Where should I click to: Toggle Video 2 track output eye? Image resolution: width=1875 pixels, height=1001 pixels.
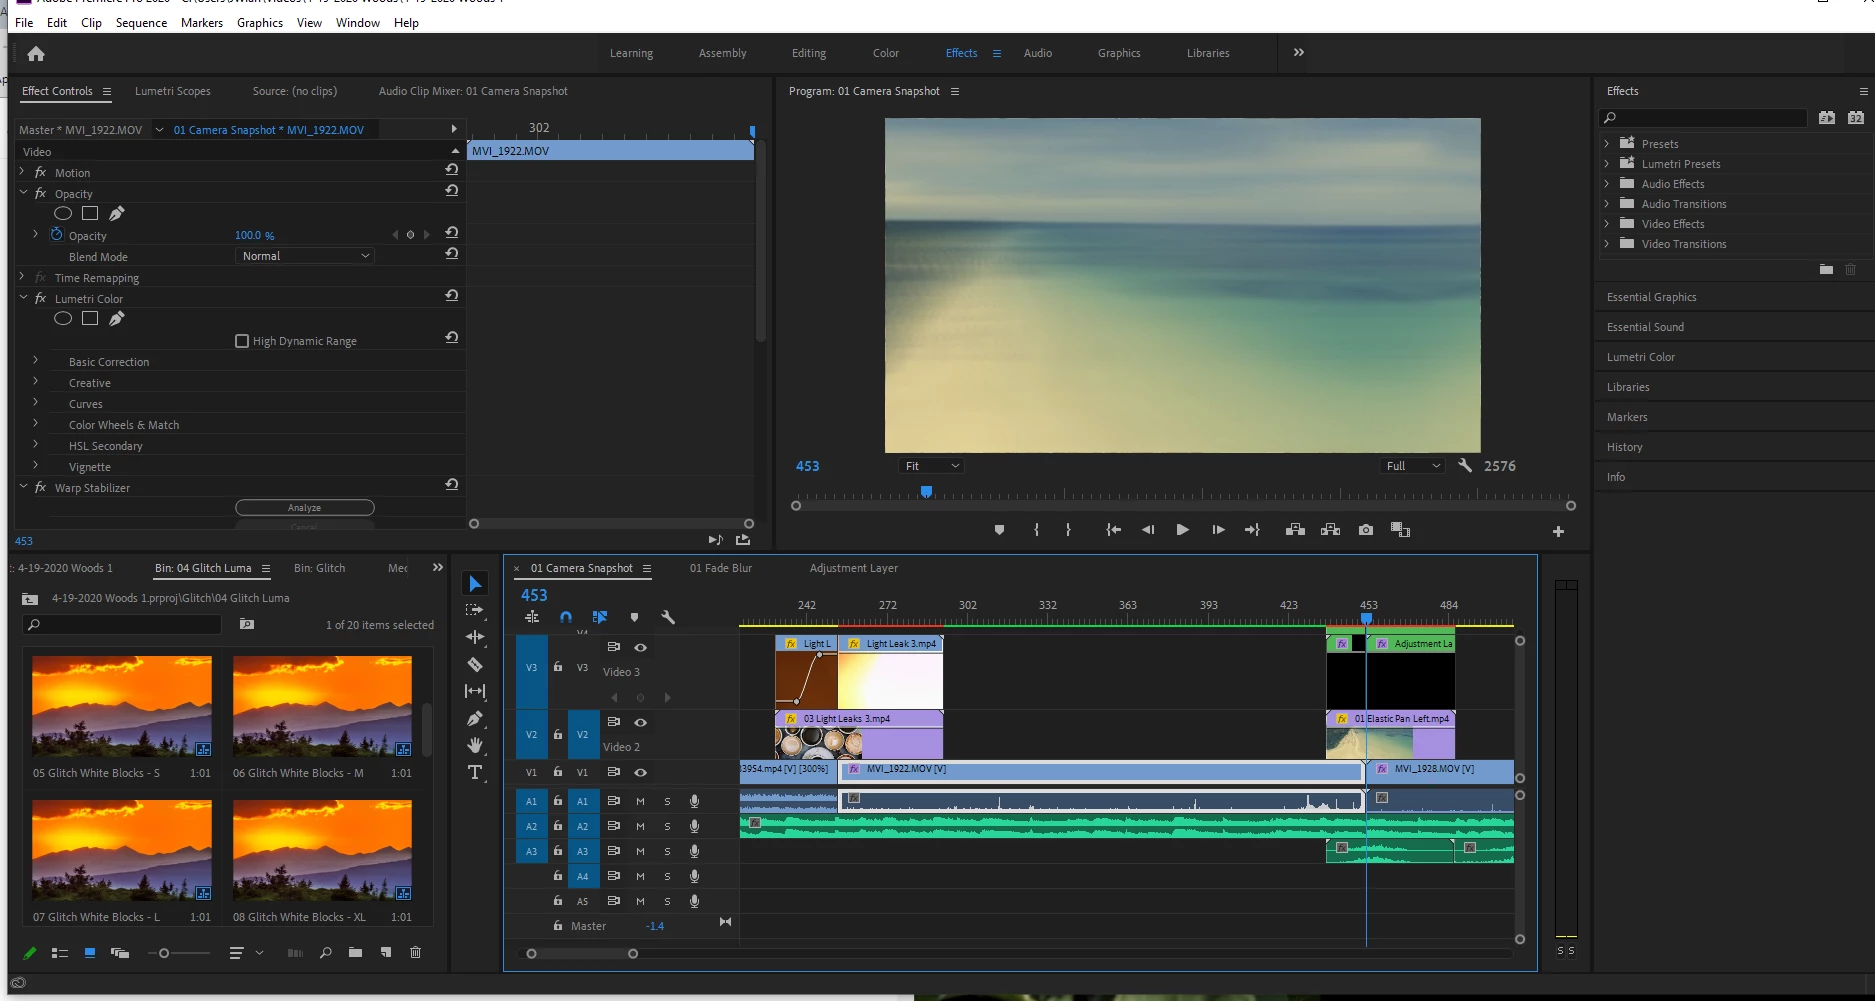point(640,722)
